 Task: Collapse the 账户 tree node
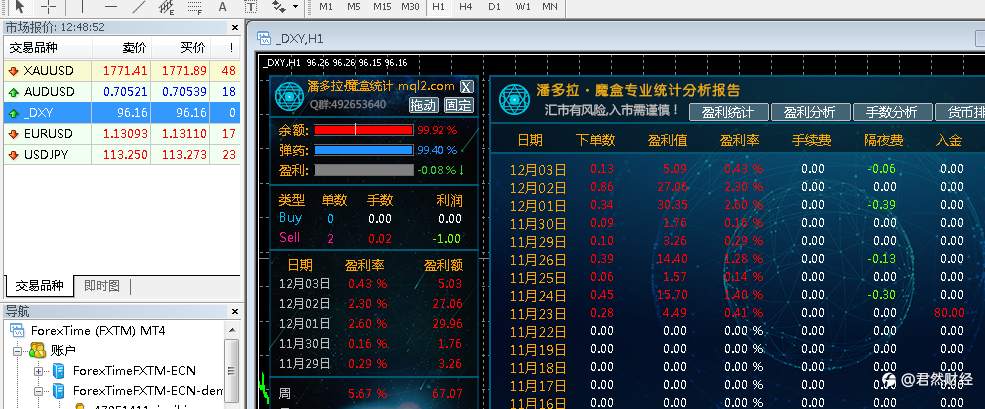(x=18, y=351)
